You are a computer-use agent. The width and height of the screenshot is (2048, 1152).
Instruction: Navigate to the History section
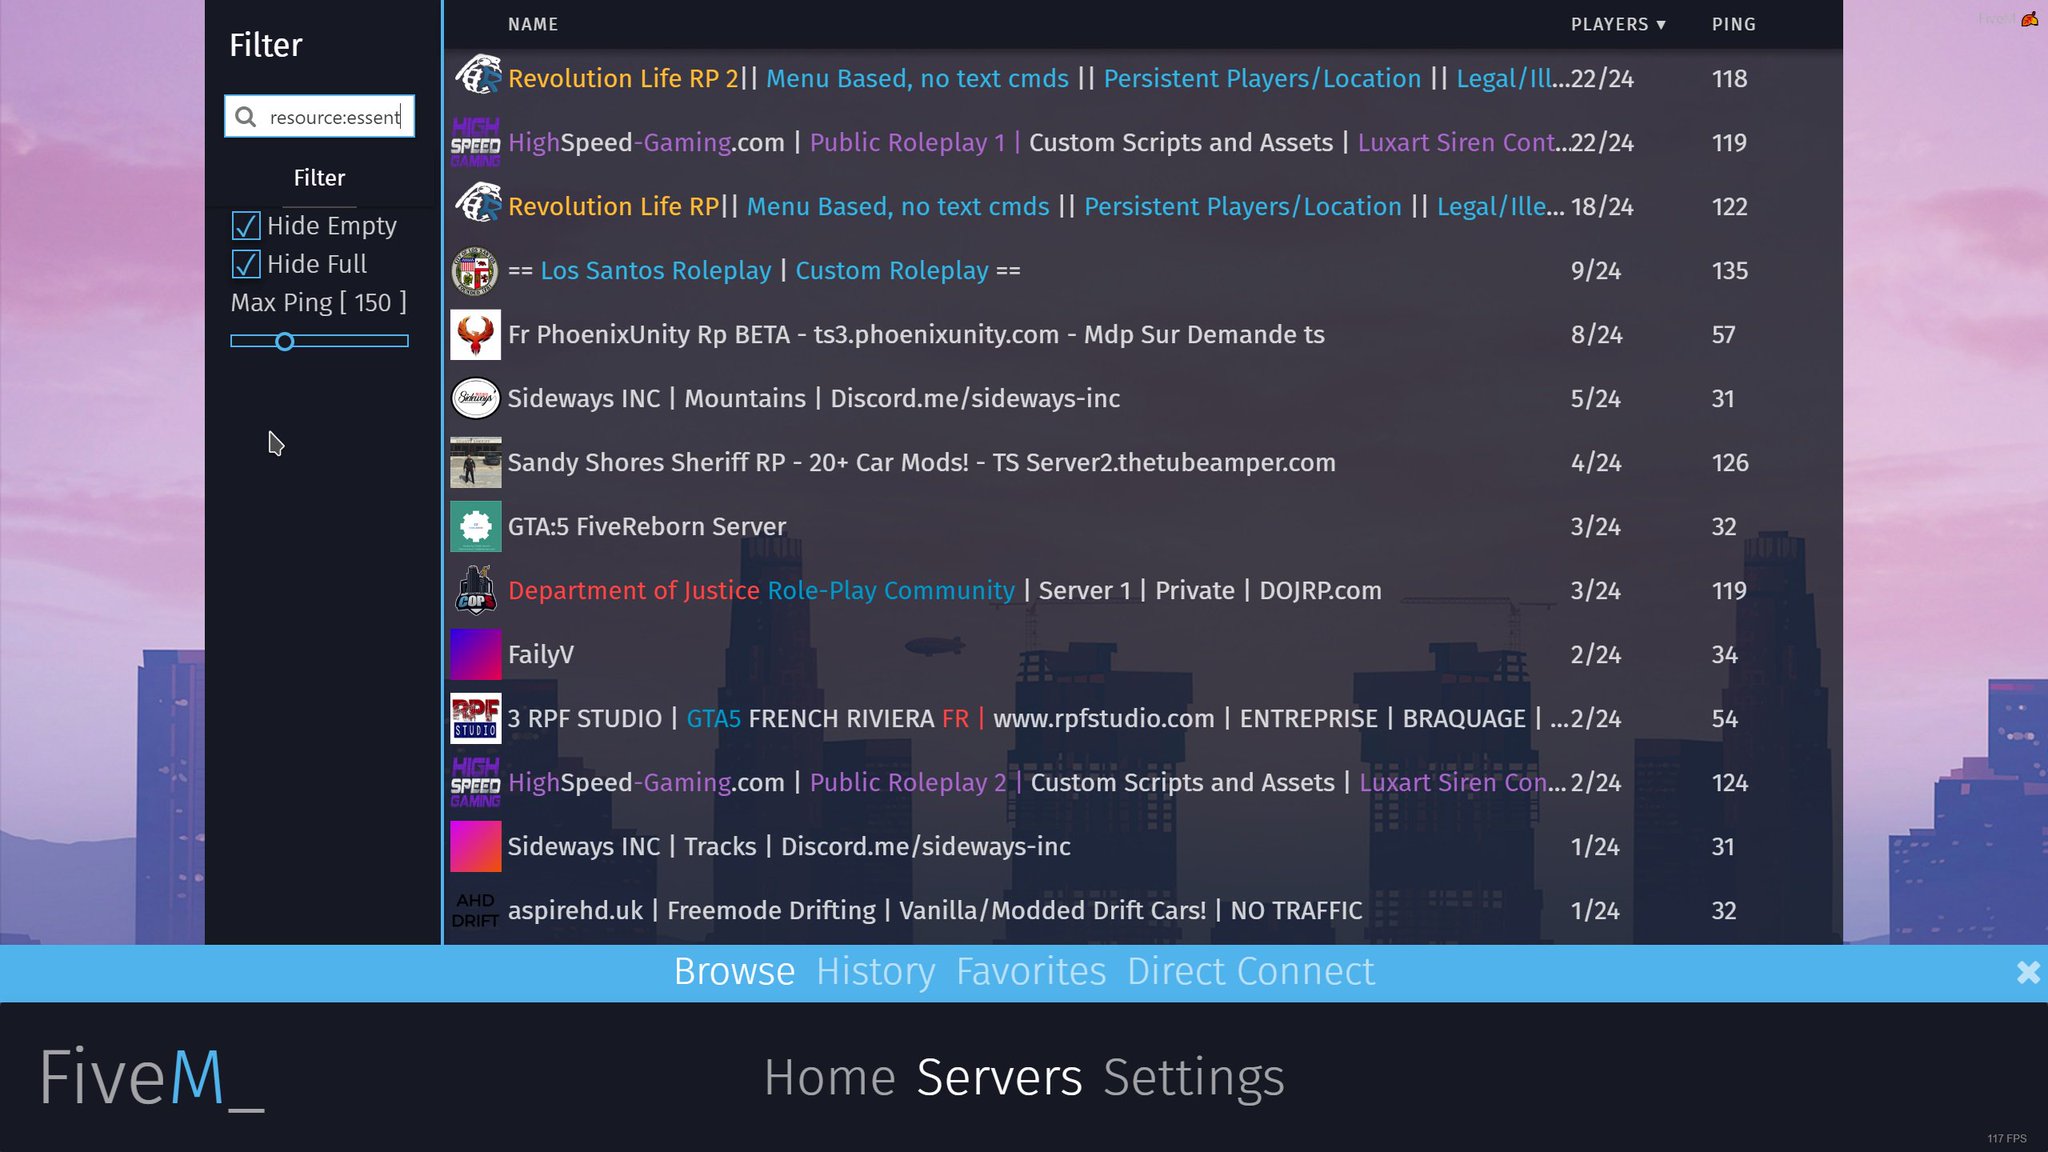(x=875, y=972)
